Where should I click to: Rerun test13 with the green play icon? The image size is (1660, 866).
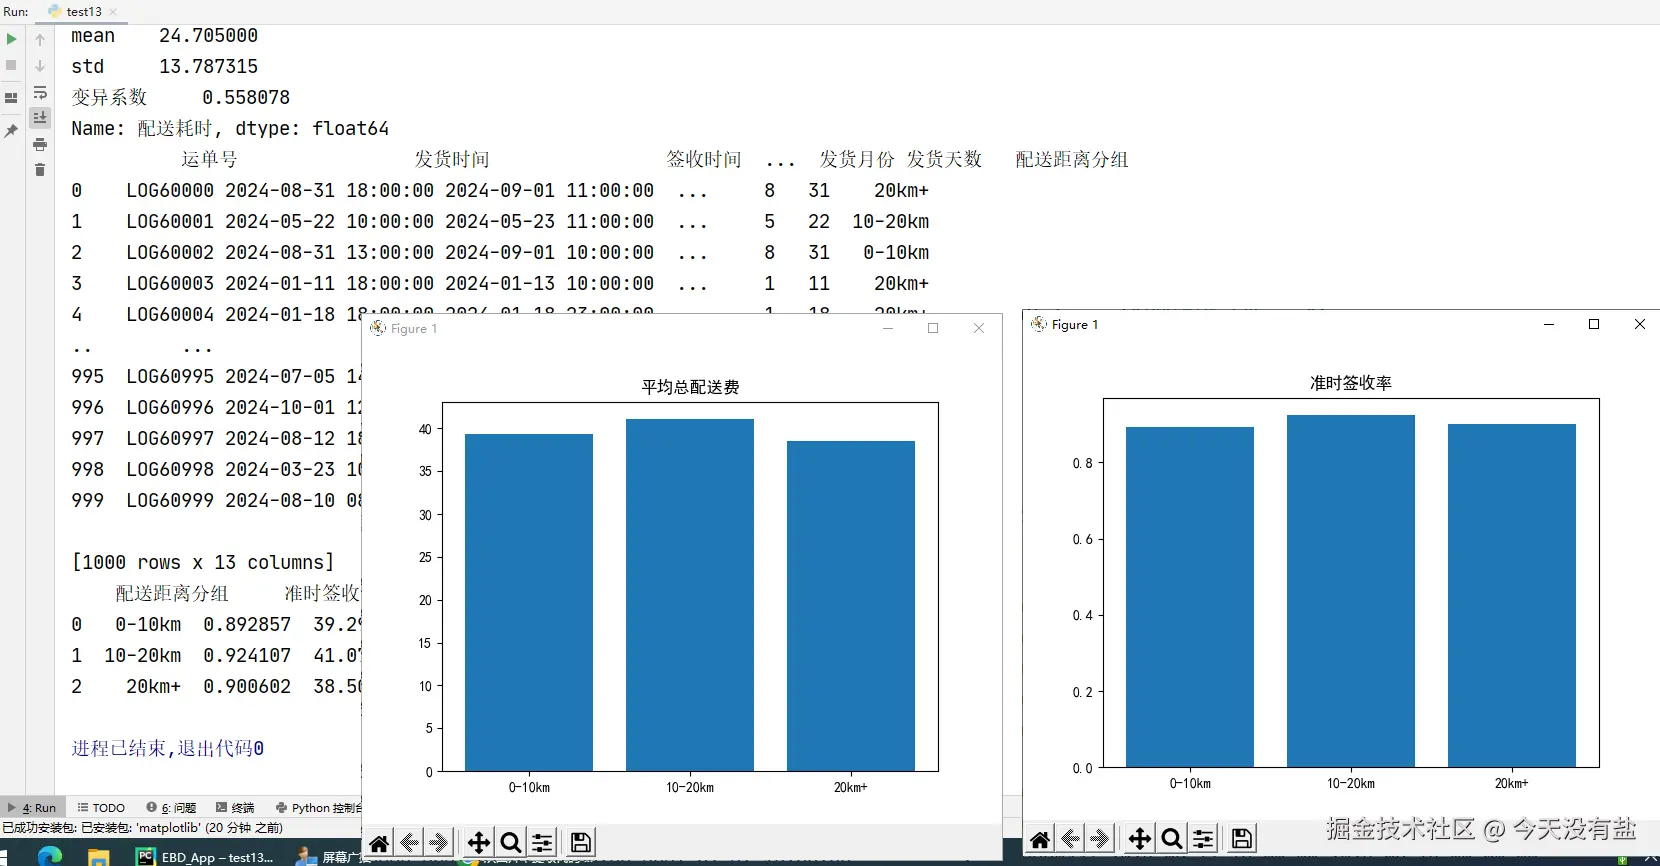point(12,39)
